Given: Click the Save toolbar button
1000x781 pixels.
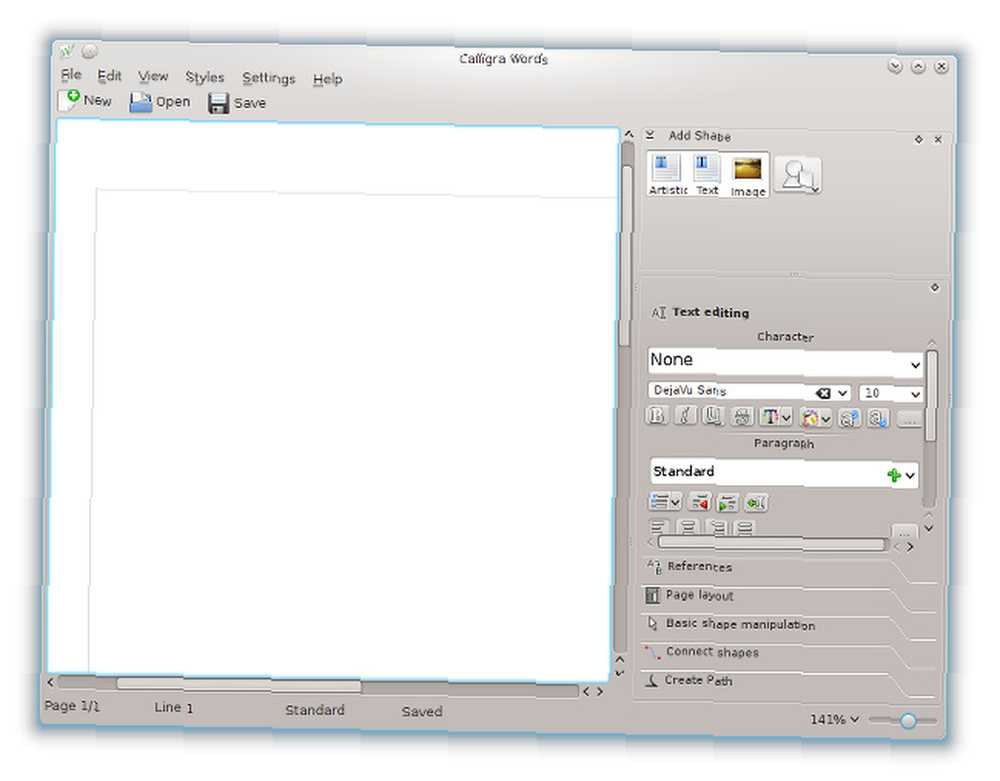Looking at the screenshot, I should [237, 103].
